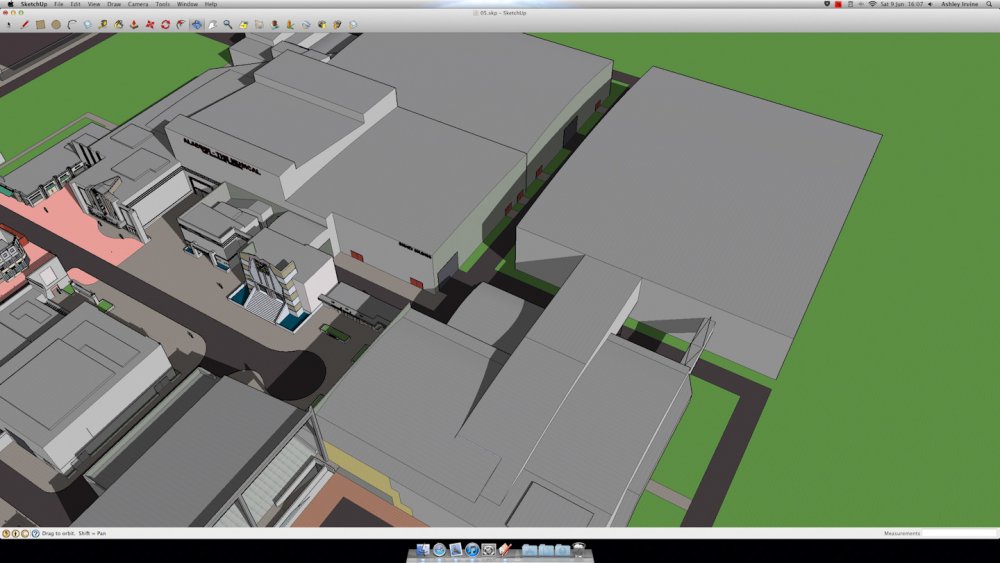Screen dimensions: 1000x563
Task: Expand the Window menu
Action: pos(187,4)
